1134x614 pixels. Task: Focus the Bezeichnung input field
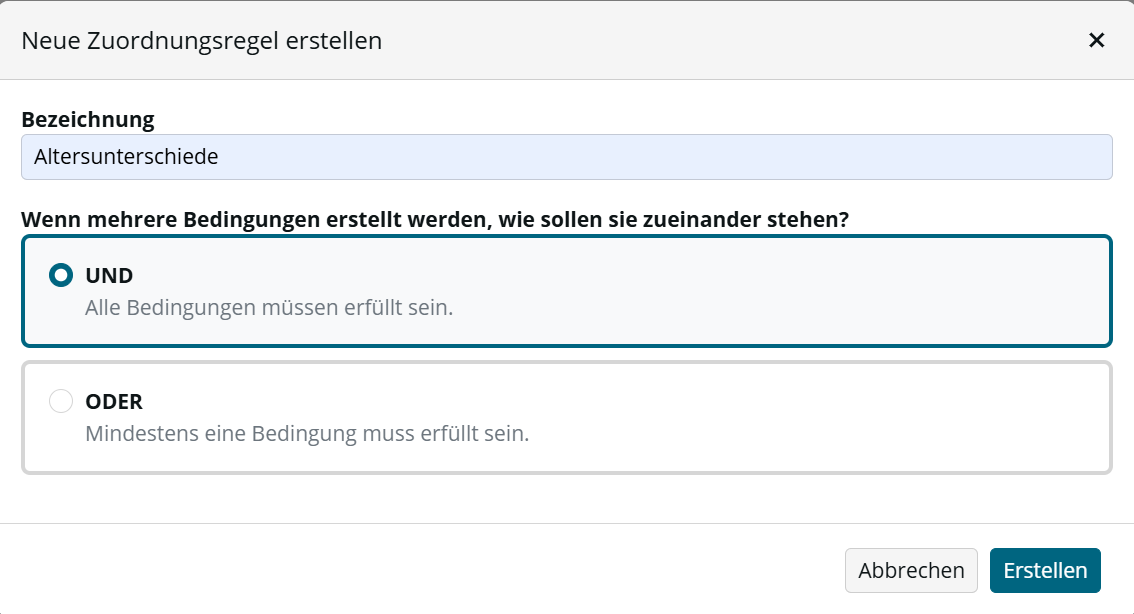coord(566,157)
